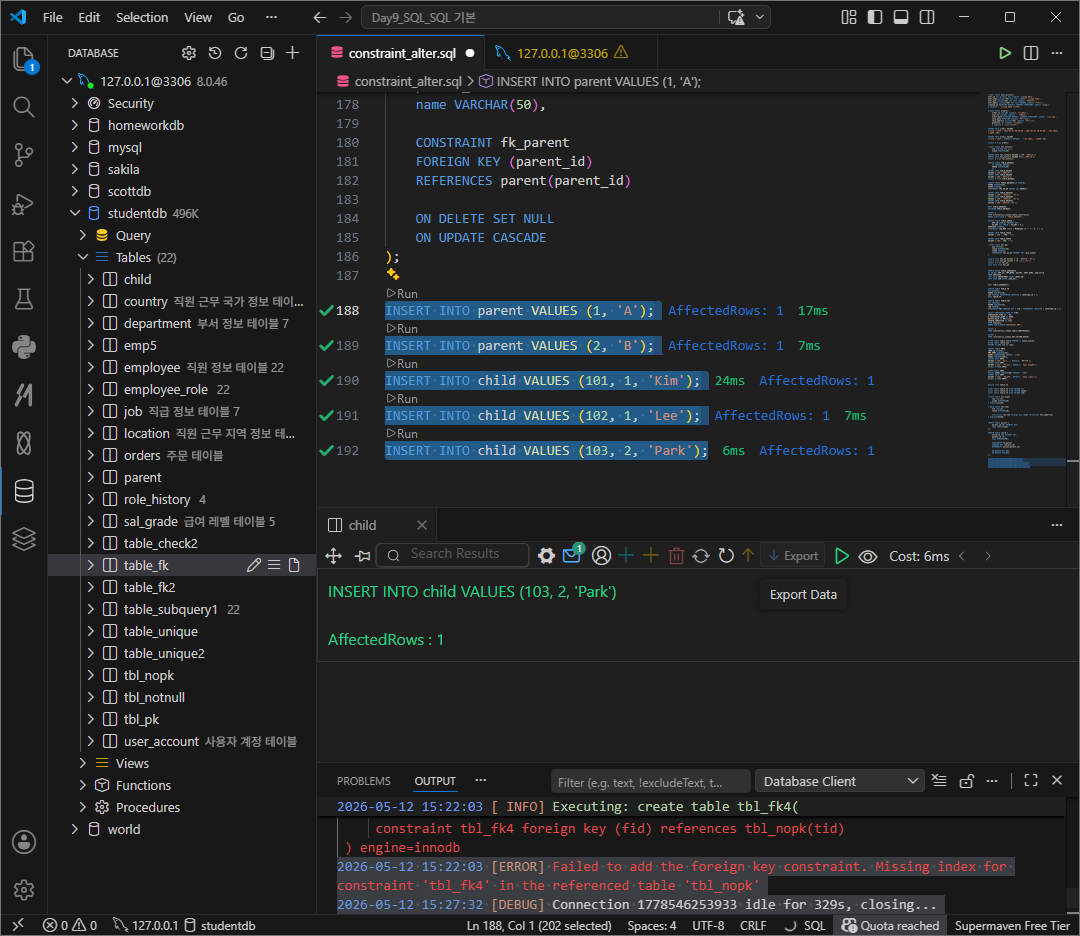Toggle output scroll lock
Viewport: 1080px width, 936px height.
pos(966,780)
